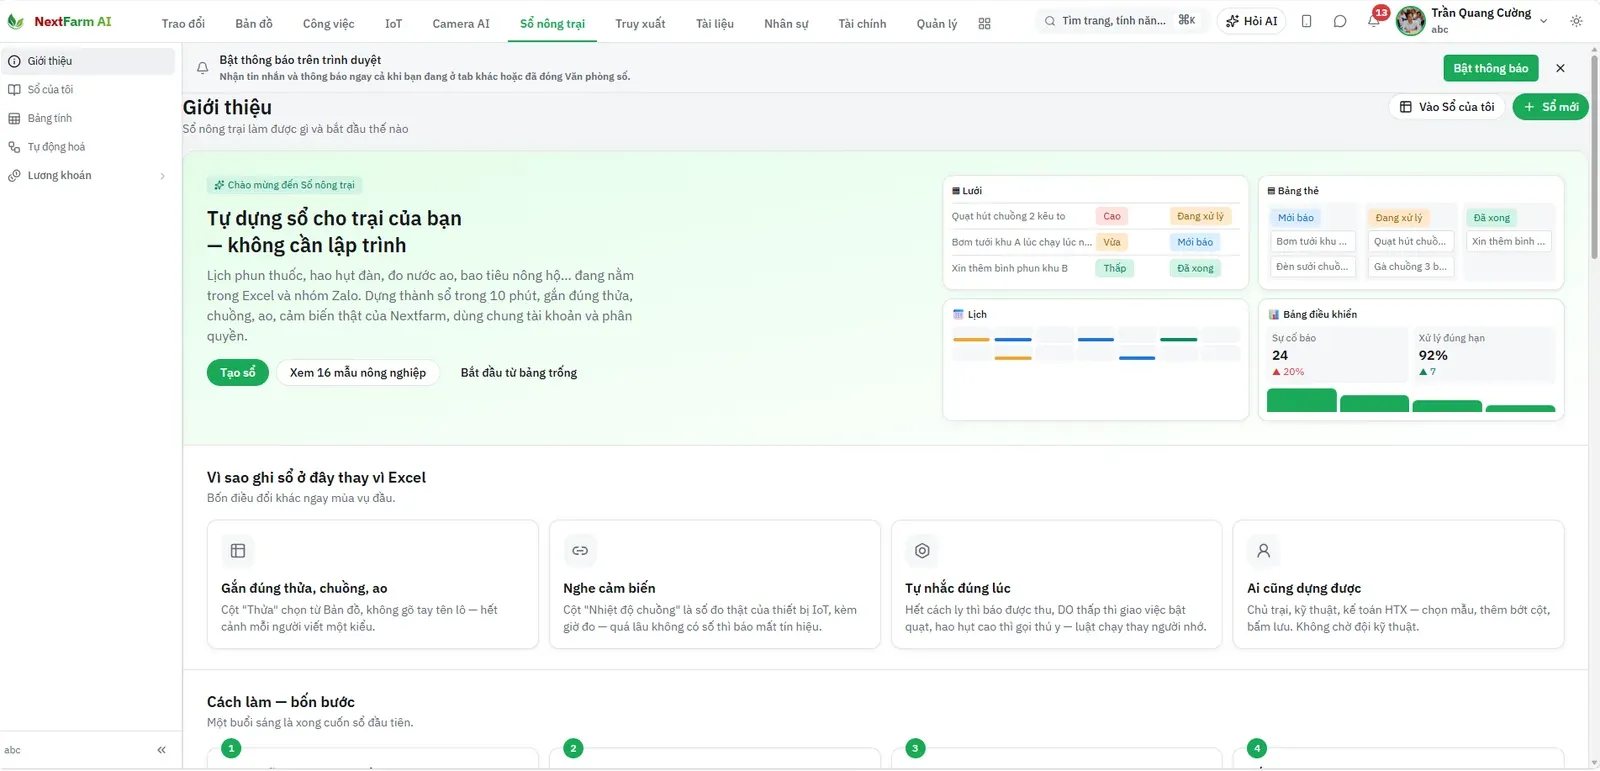
Task: Expand the Lương khoán sidebar group
Action: (x=88, y=176)
